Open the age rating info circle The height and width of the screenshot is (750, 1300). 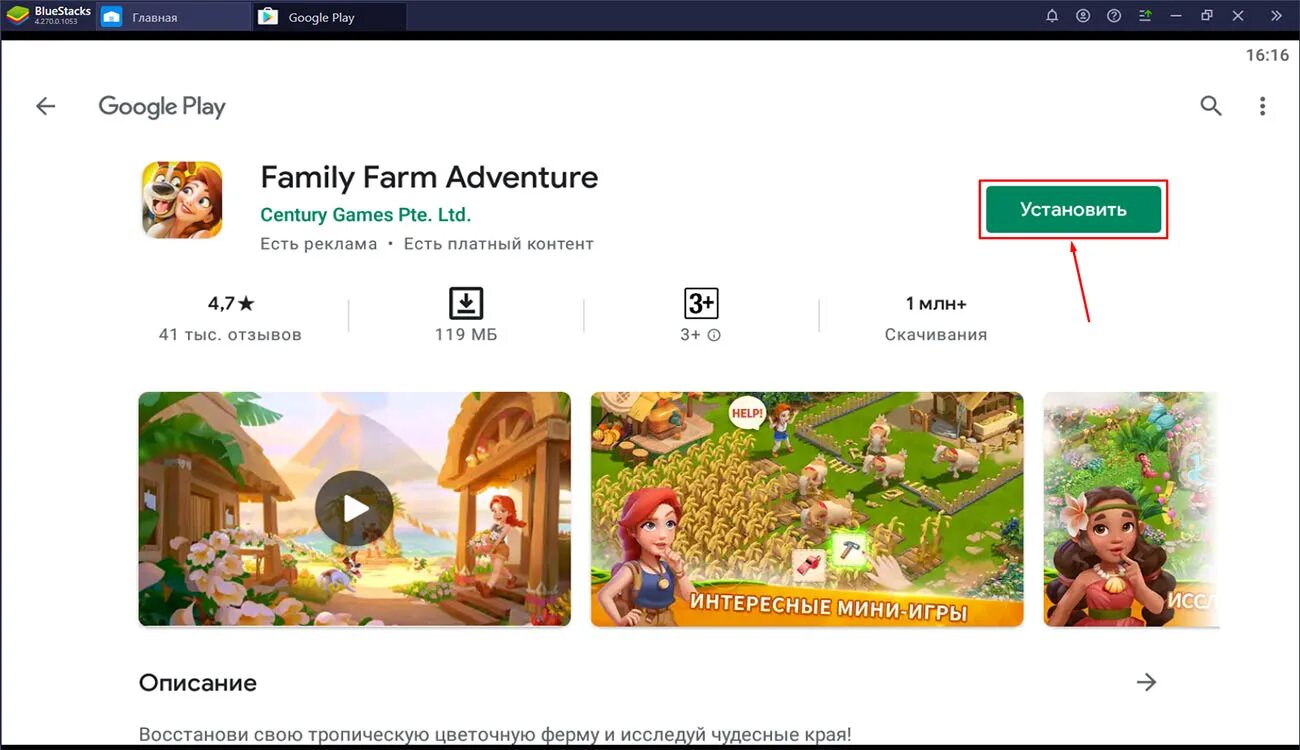[714, 335]
